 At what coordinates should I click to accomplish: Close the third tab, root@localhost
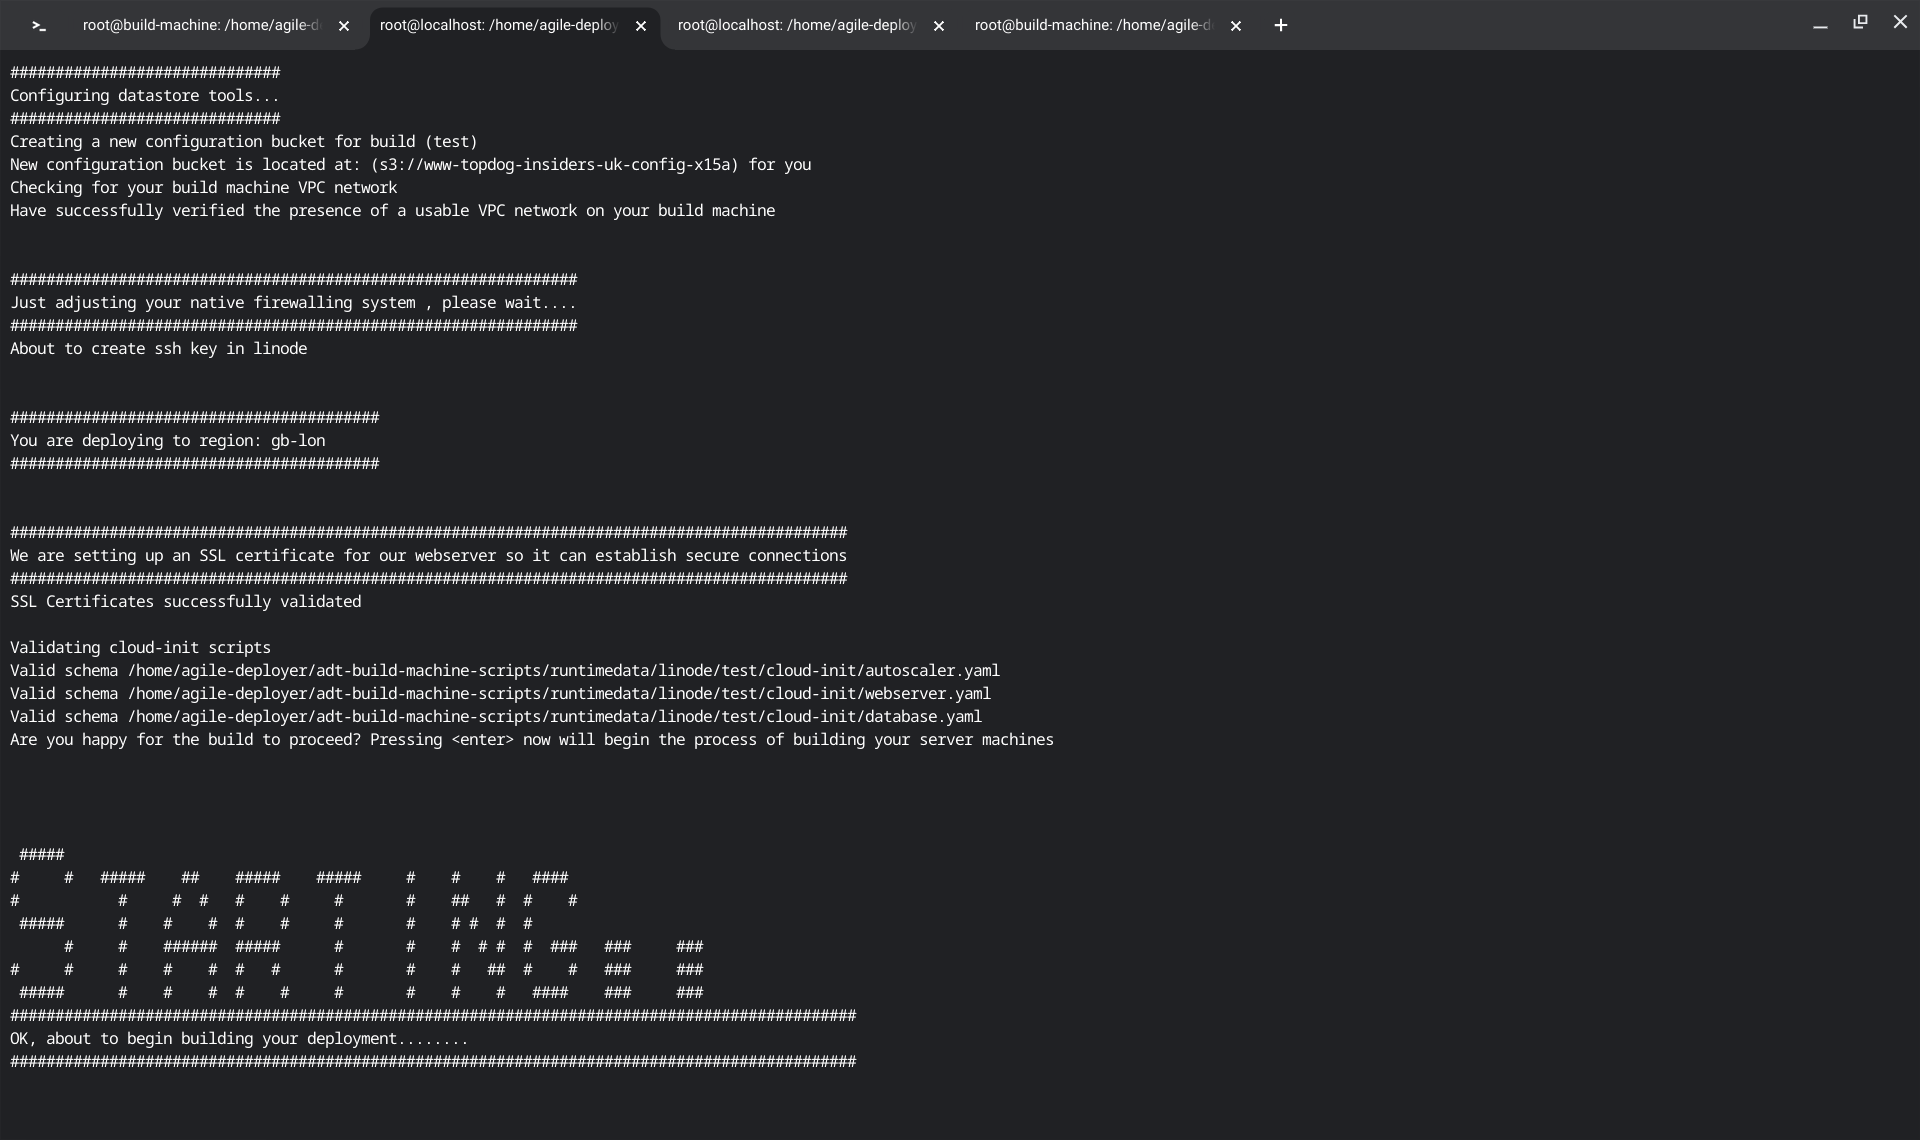pyautogui.click(x=938, y=27)
